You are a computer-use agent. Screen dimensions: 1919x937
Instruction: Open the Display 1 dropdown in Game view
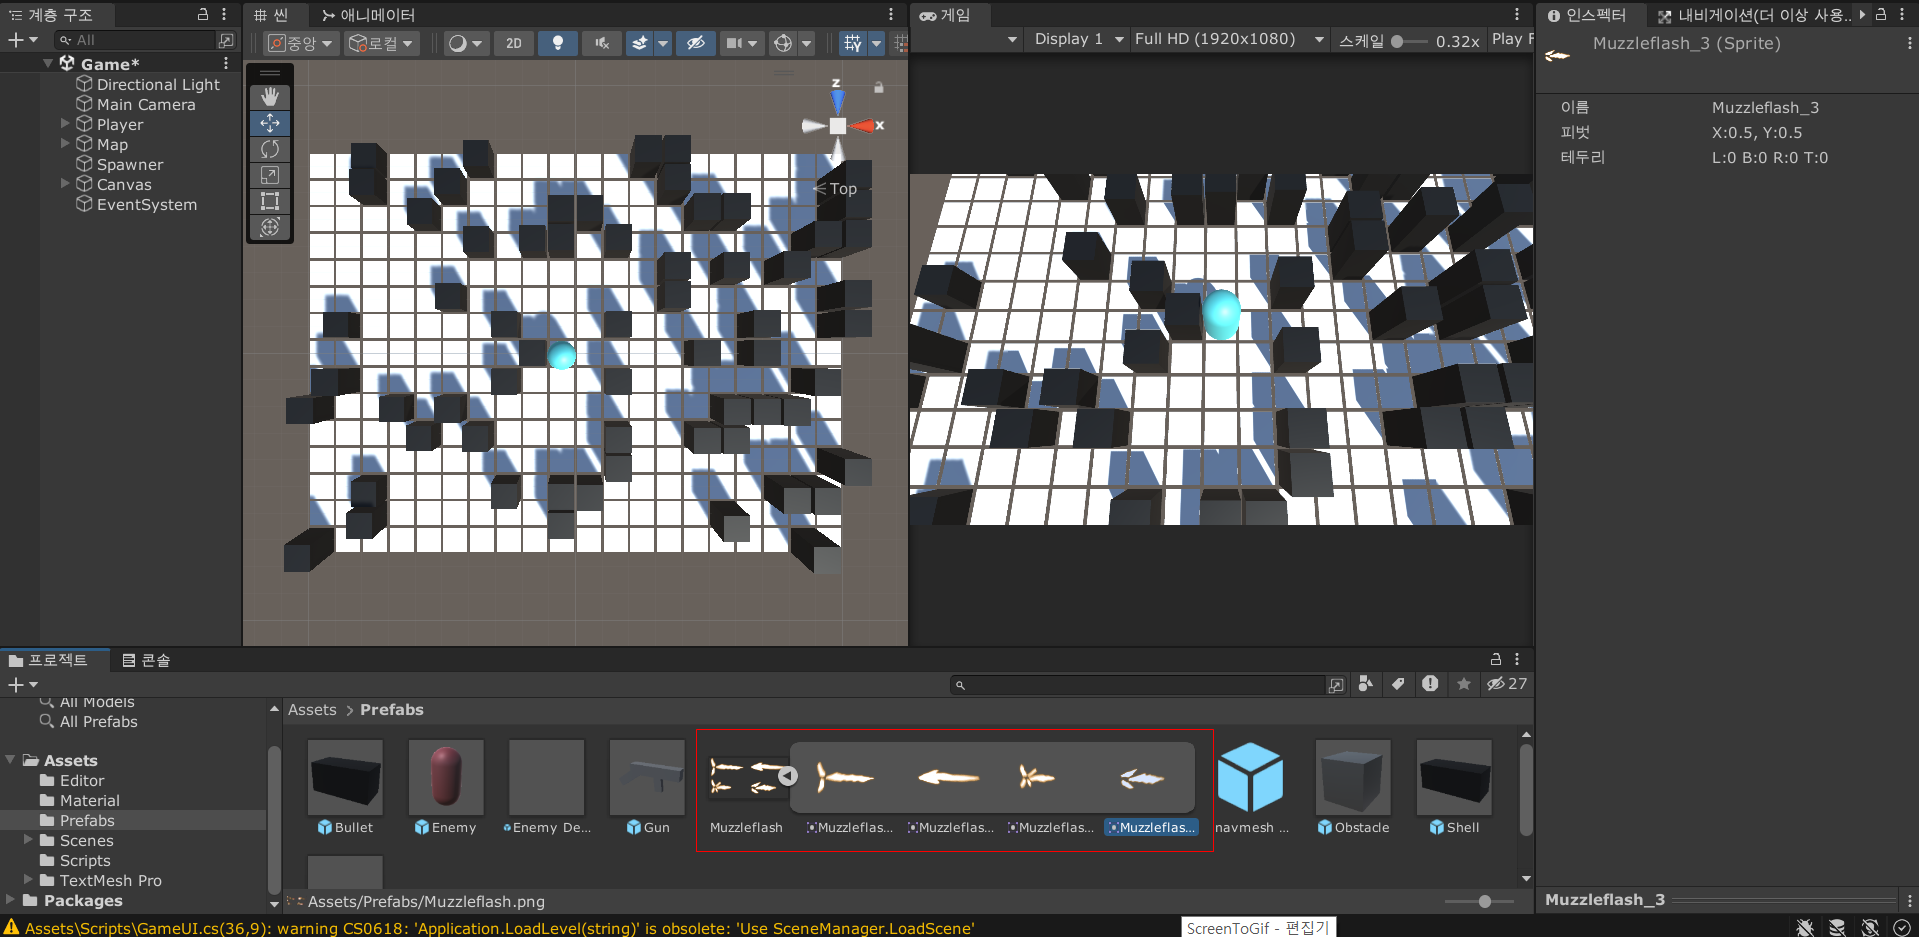[1078, 39]
